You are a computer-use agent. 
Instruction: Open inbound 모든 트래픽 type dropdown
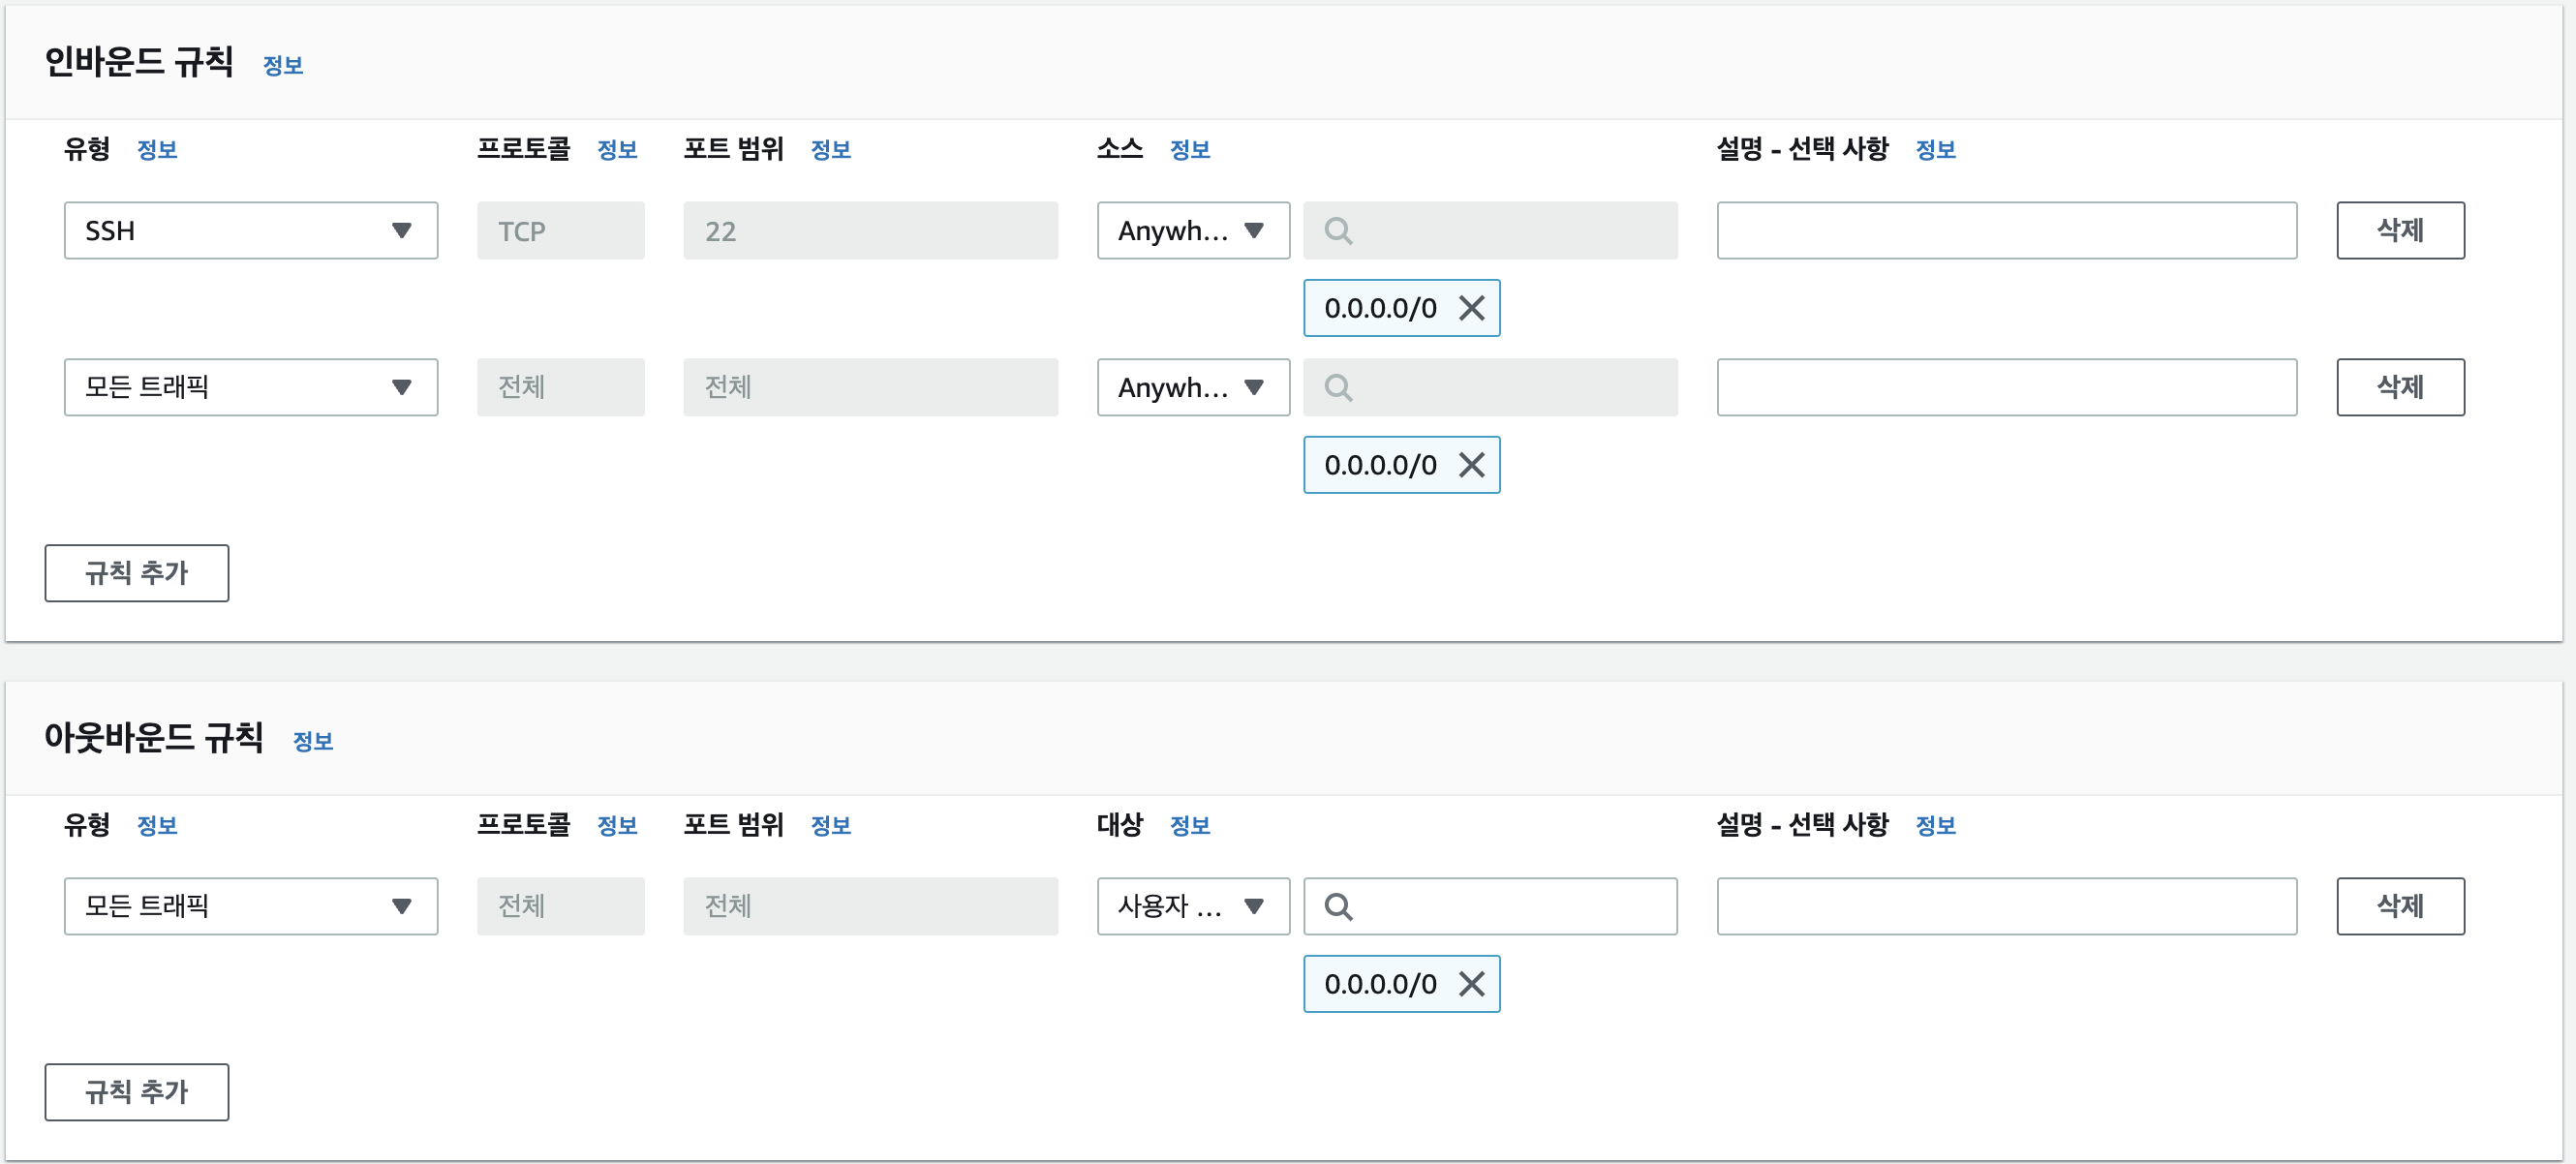point(251,387)
